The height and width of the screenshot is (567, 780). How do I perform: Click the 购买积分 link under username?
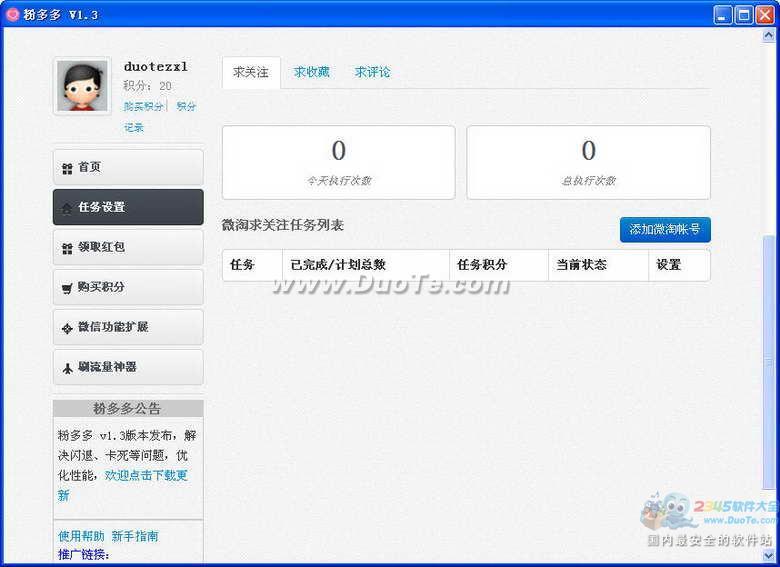pos(143,106)
